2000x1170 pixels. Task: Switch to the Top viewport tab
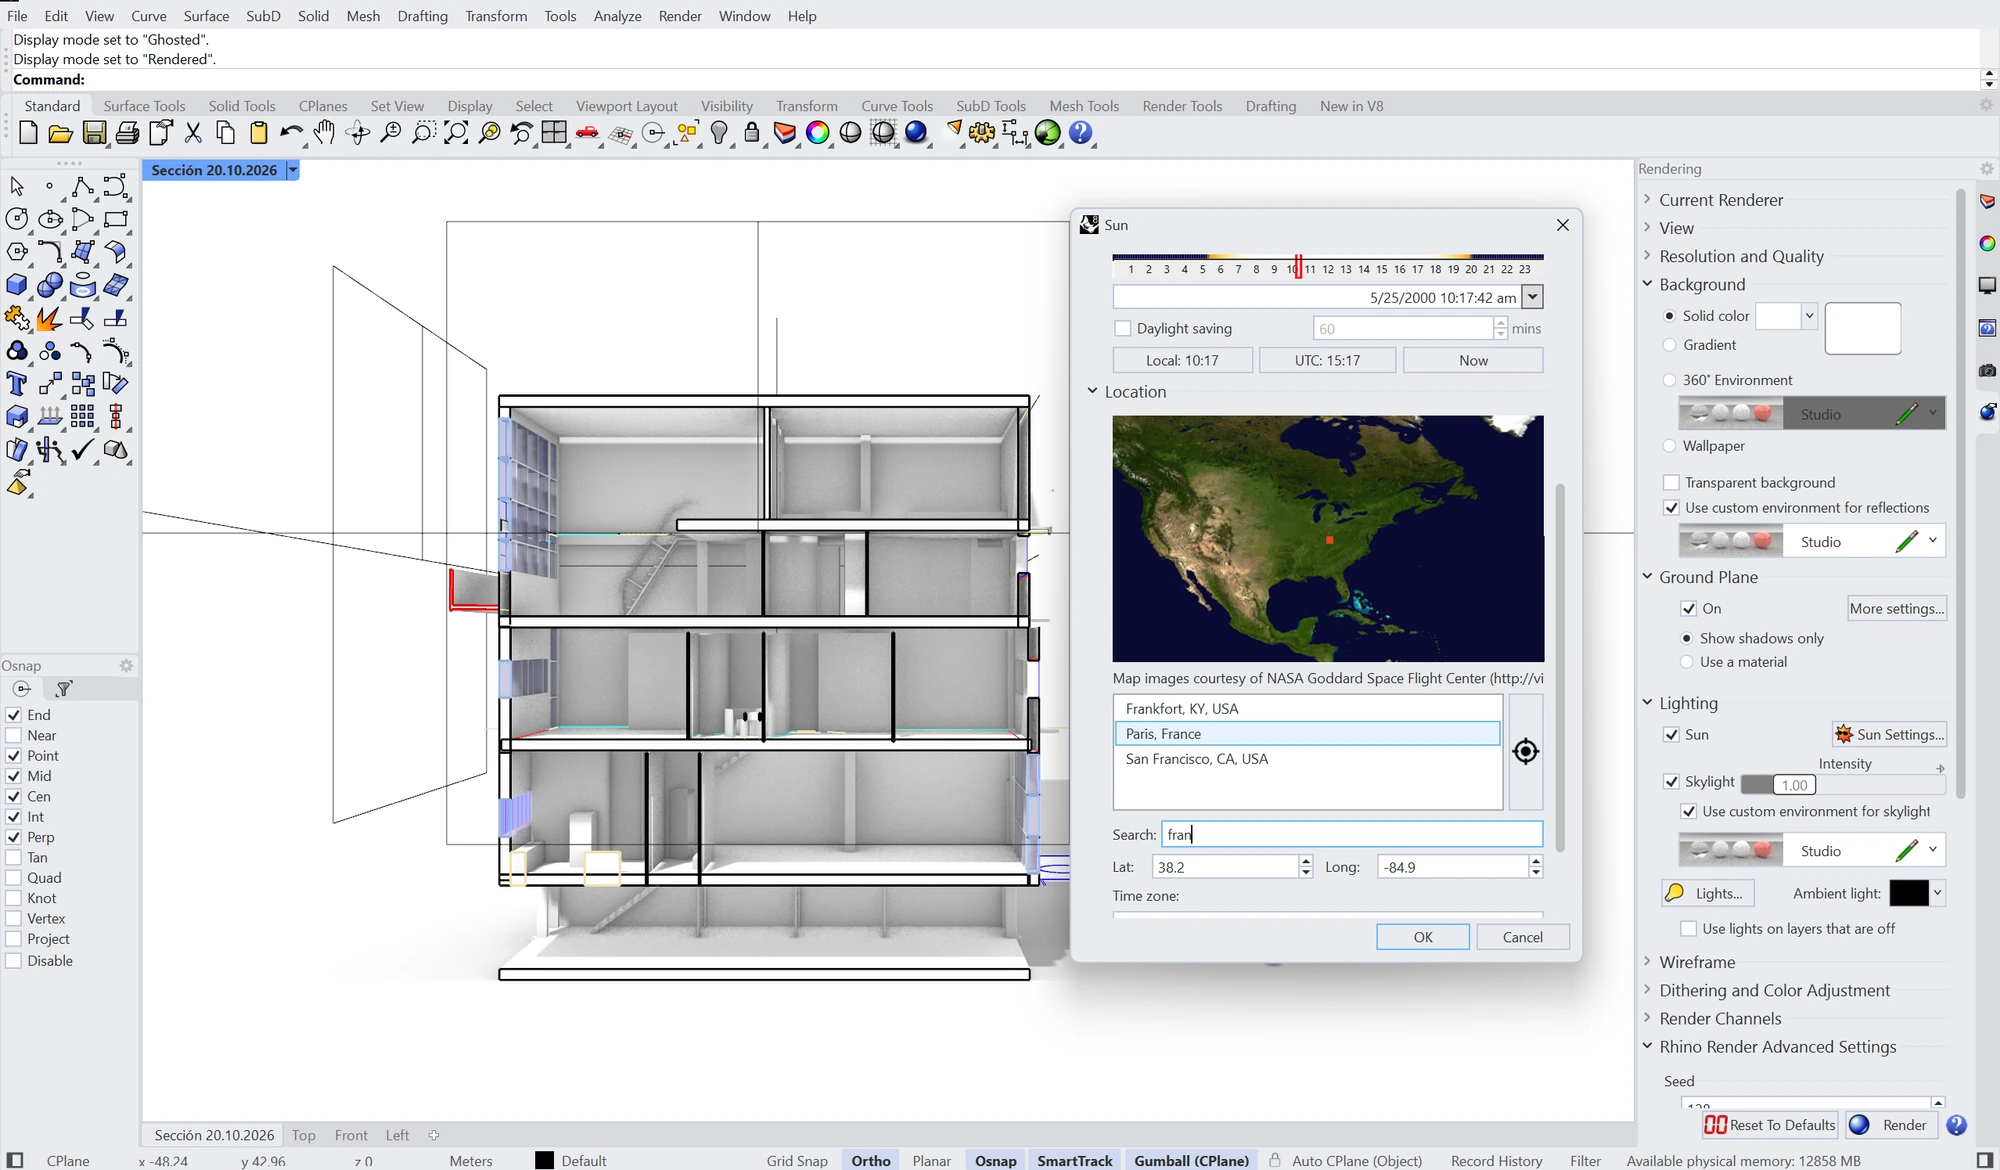pyautogui.click(x=303, y=1135)
